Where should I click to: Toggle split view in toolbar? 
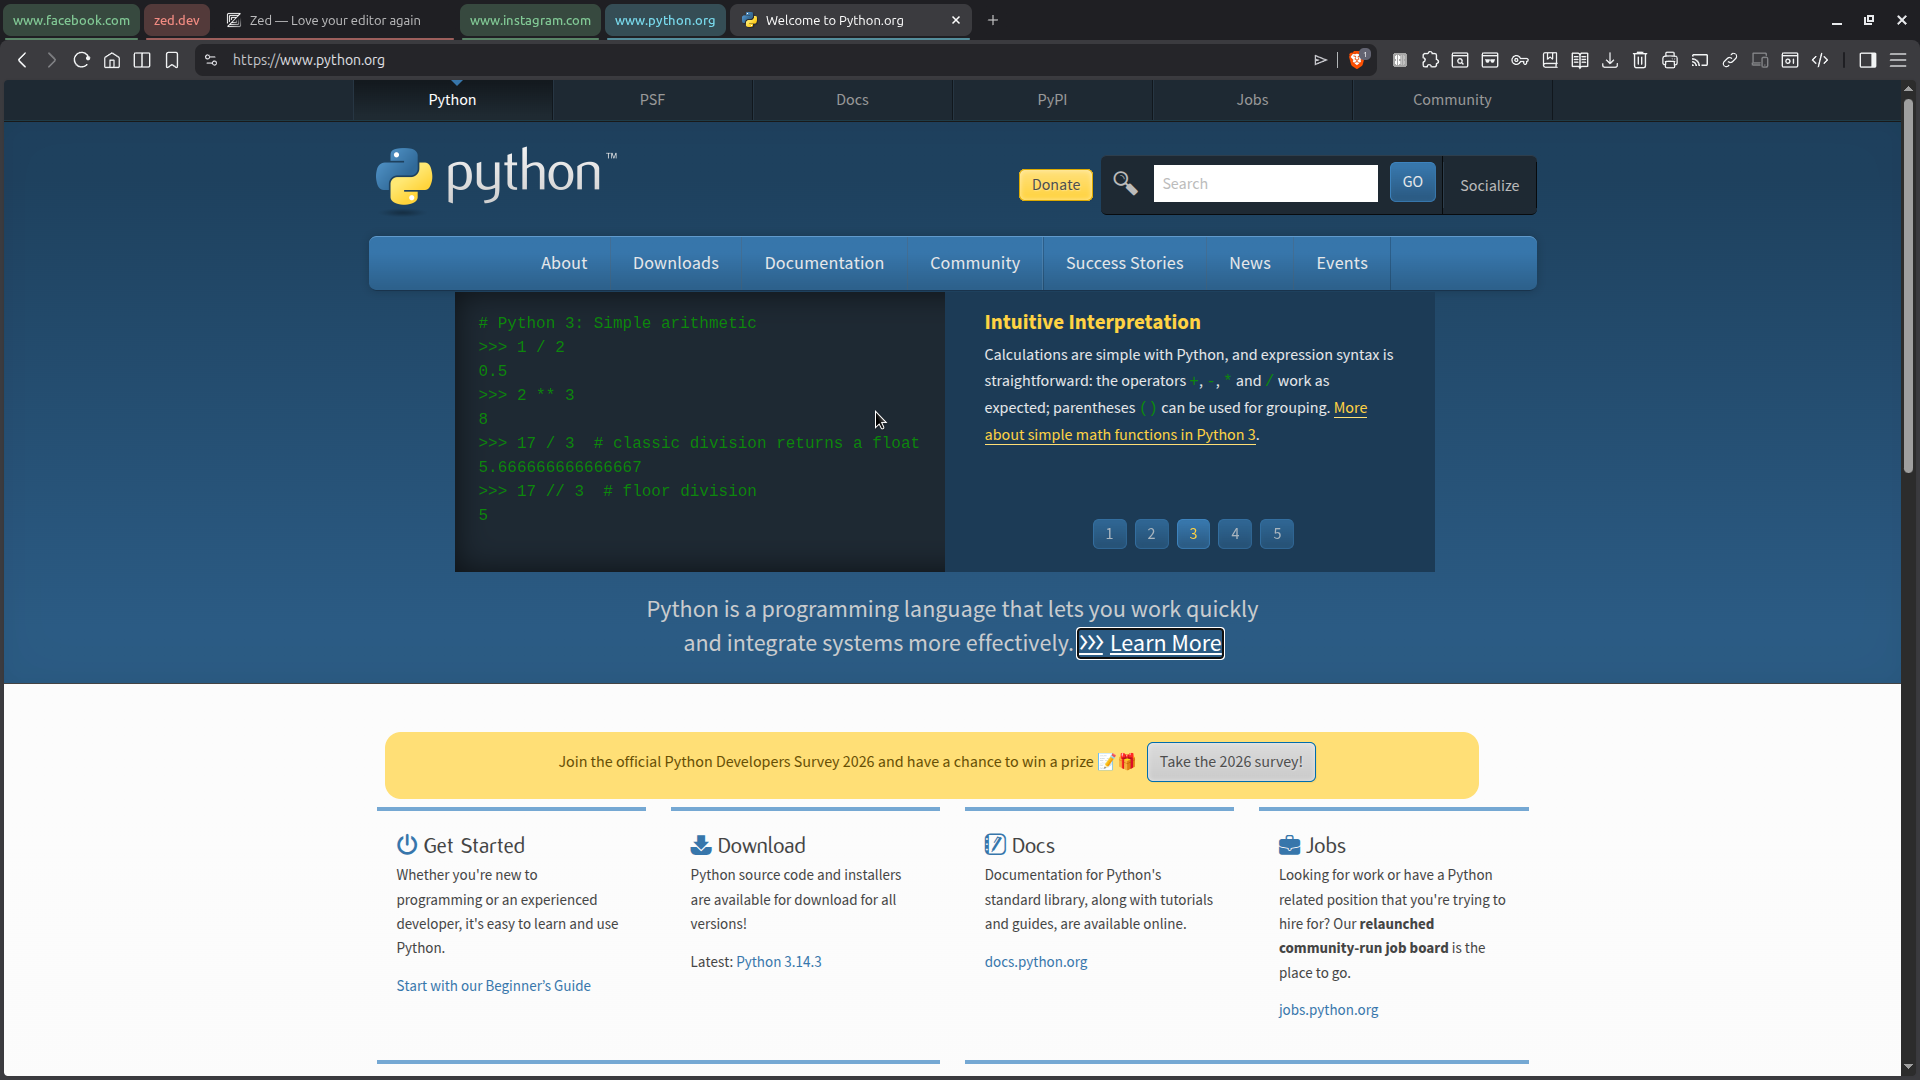pyautogui.click(x=142, y=60)
